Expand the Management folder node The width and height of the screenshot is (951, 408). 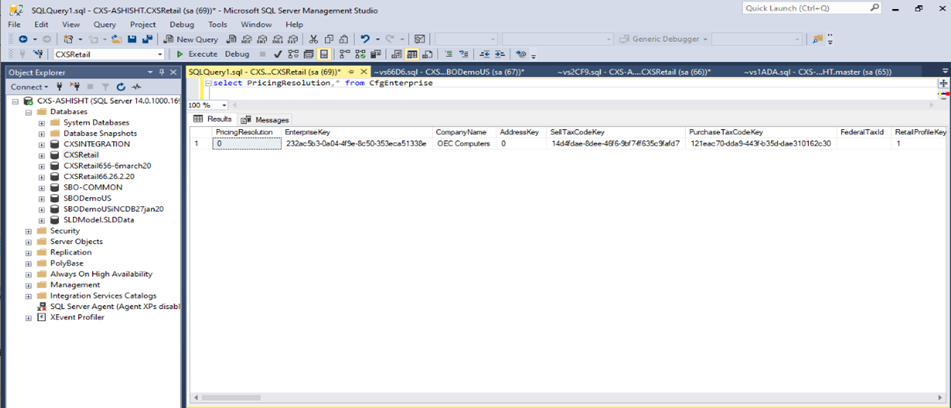[x=29, y=285]
